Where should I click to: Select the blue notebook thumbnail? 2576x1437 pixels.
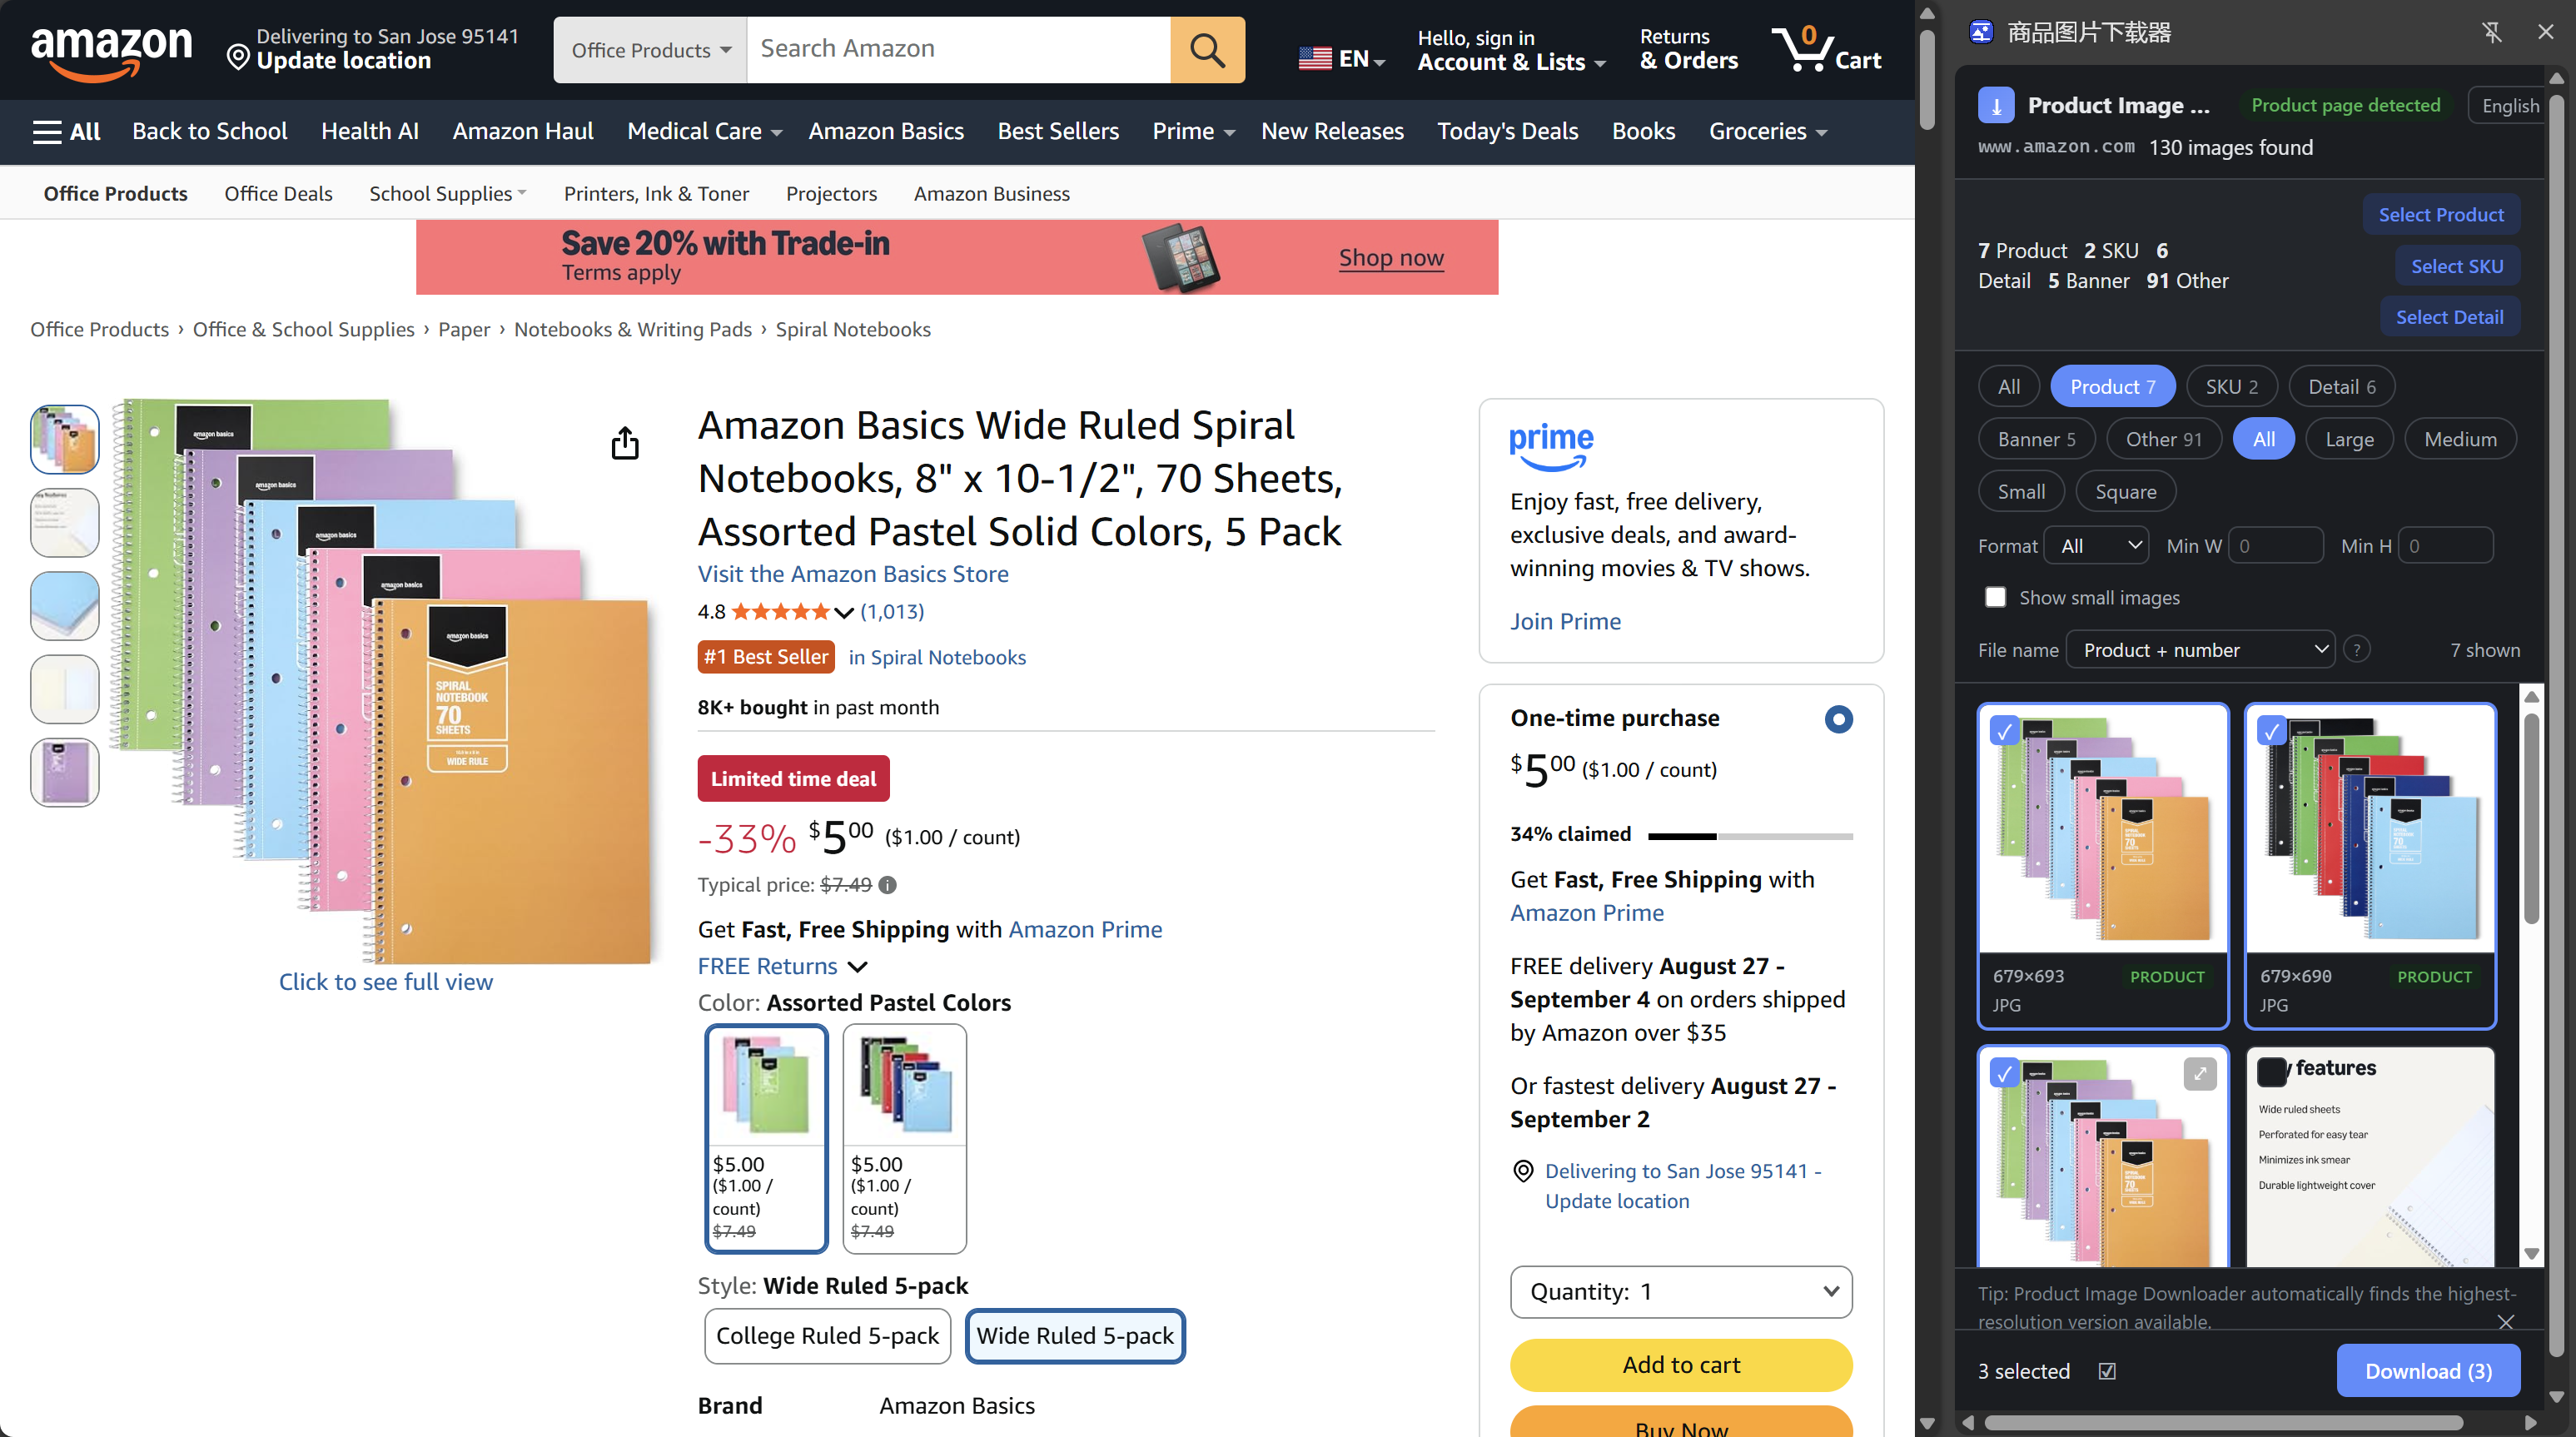coord(65,605)
